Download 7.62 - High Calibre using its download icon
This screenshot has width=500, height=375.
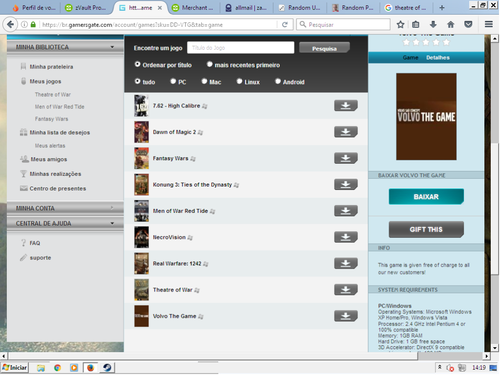coord(346,106)
